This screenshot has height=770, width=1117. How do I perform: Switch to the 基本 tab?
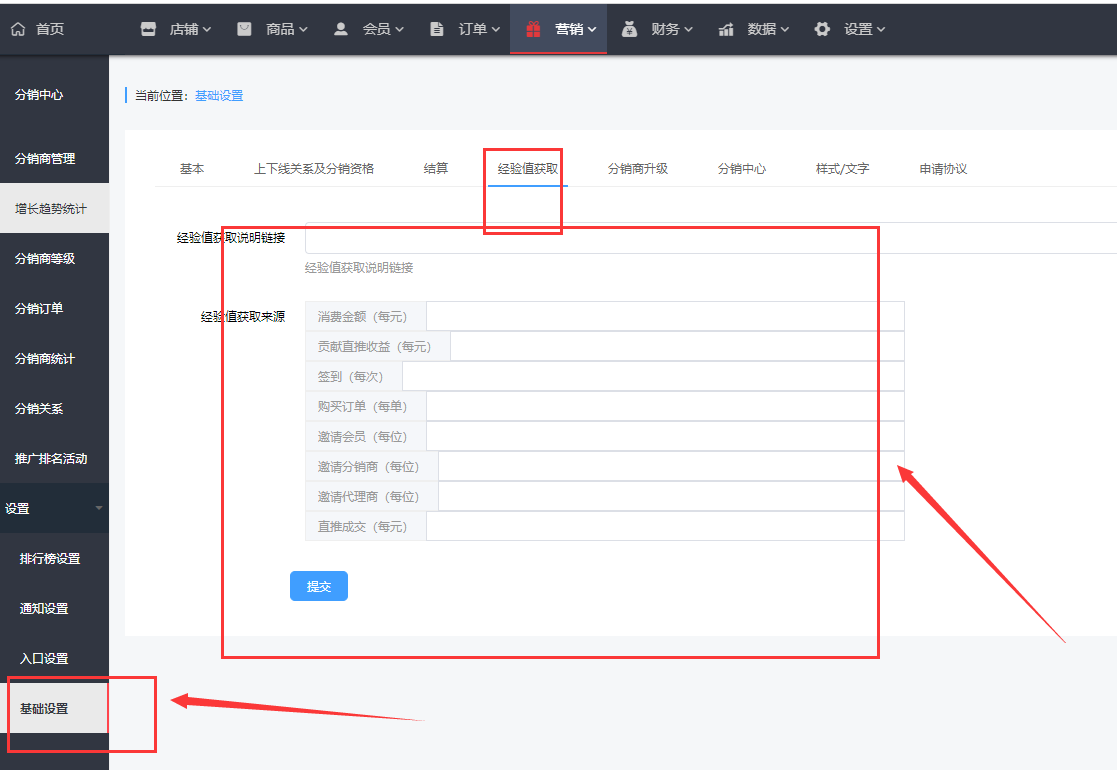coord(192,169)
